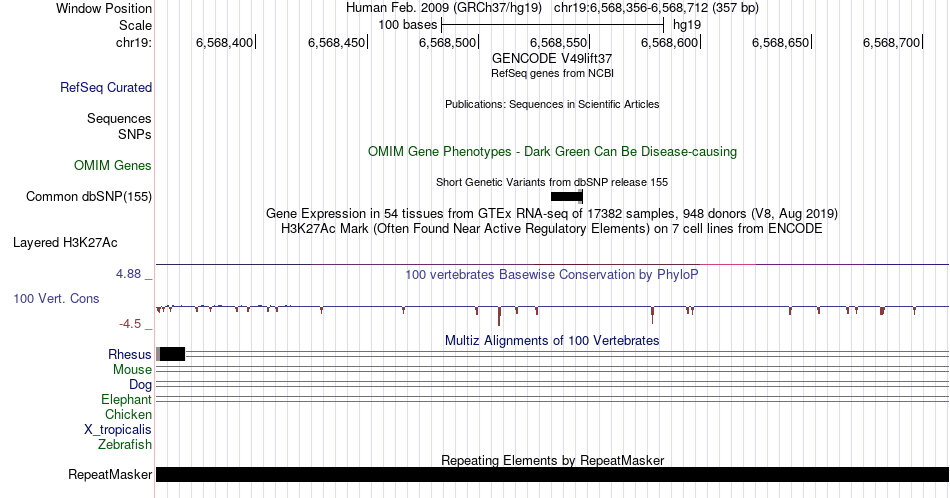Click the SNPs label
Screen dimensions: 950x498
click(135, 134)
